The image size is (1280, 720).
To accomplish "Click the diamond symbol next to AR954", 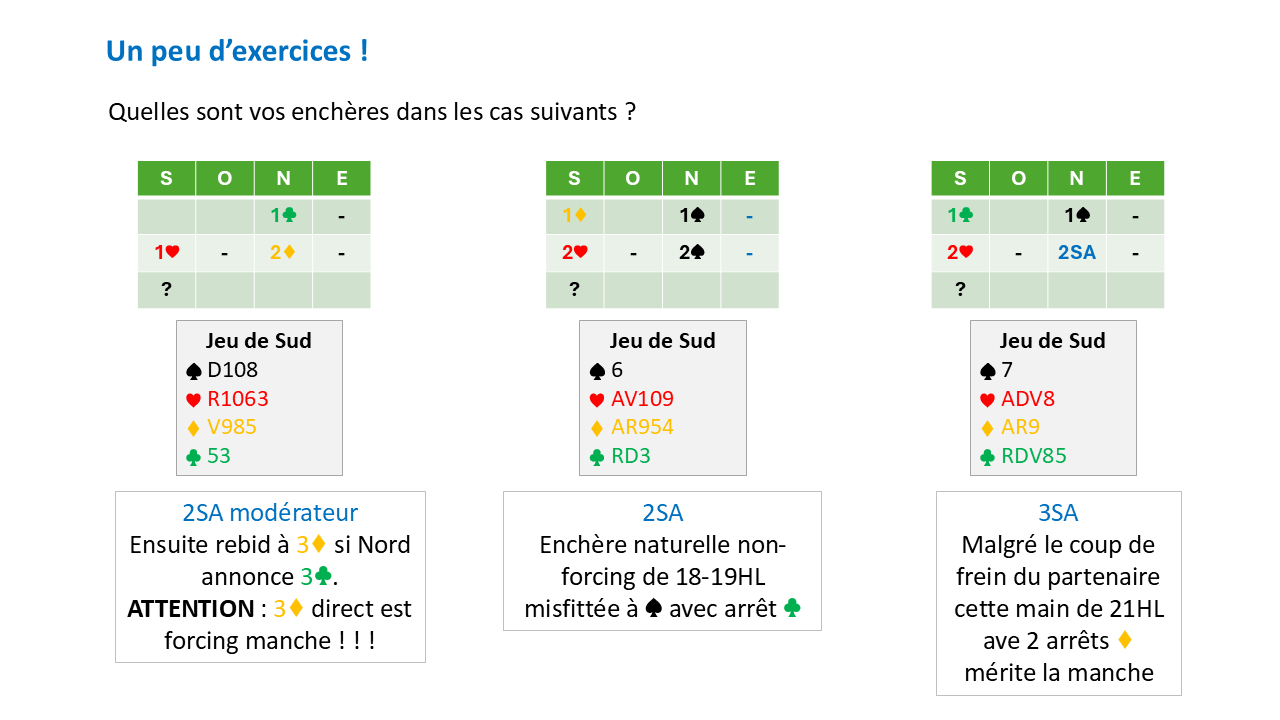I will pyautogui.click(x=597, y=428).
